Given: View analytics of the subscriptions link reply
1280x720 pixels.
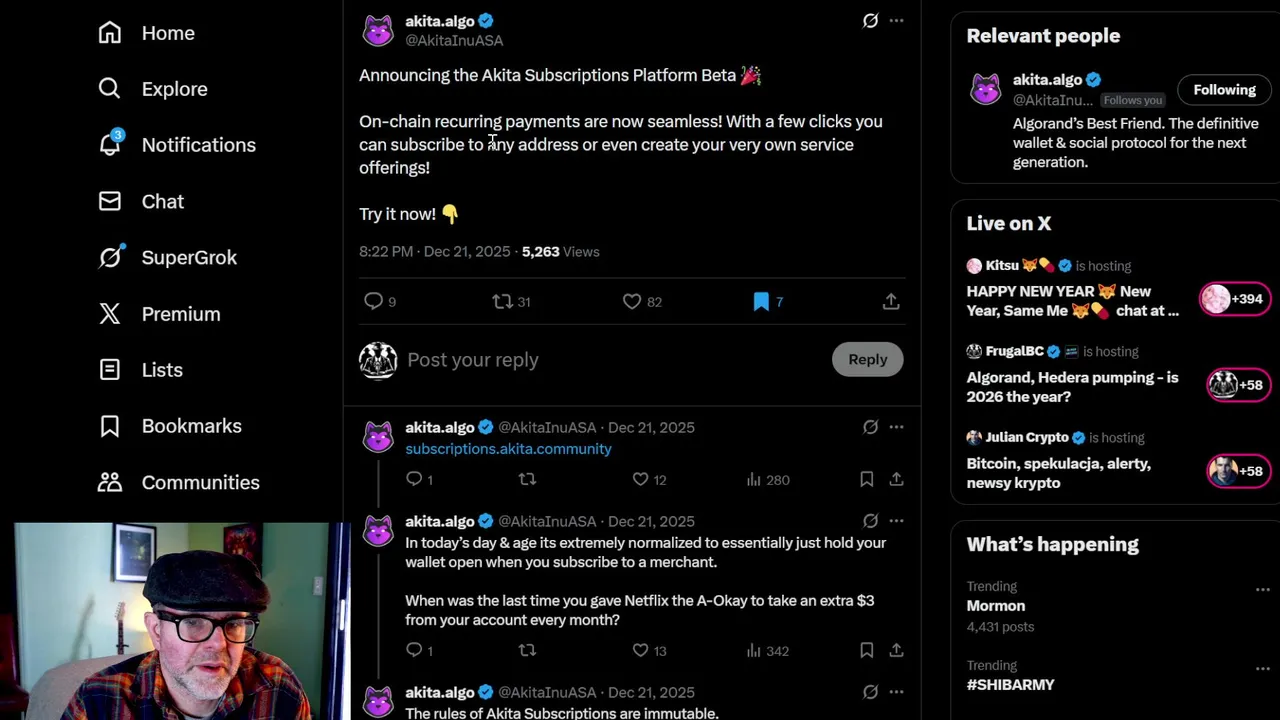Looking at the screenshot, I should [x=768, y=480].
